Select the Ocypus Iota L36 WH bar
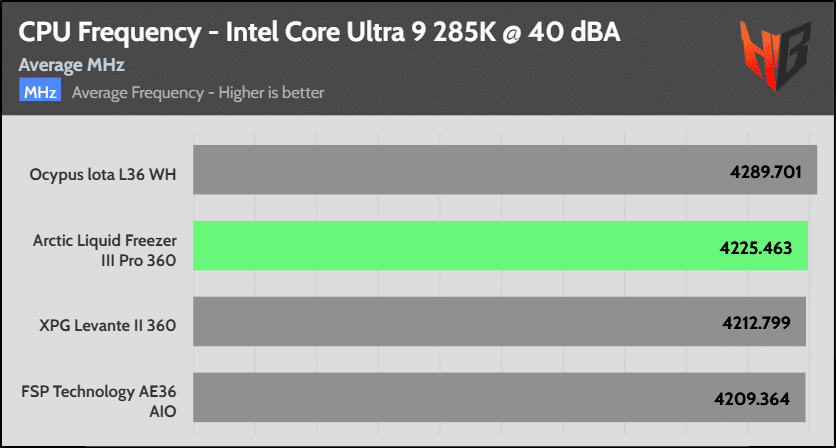 point(505,170)
